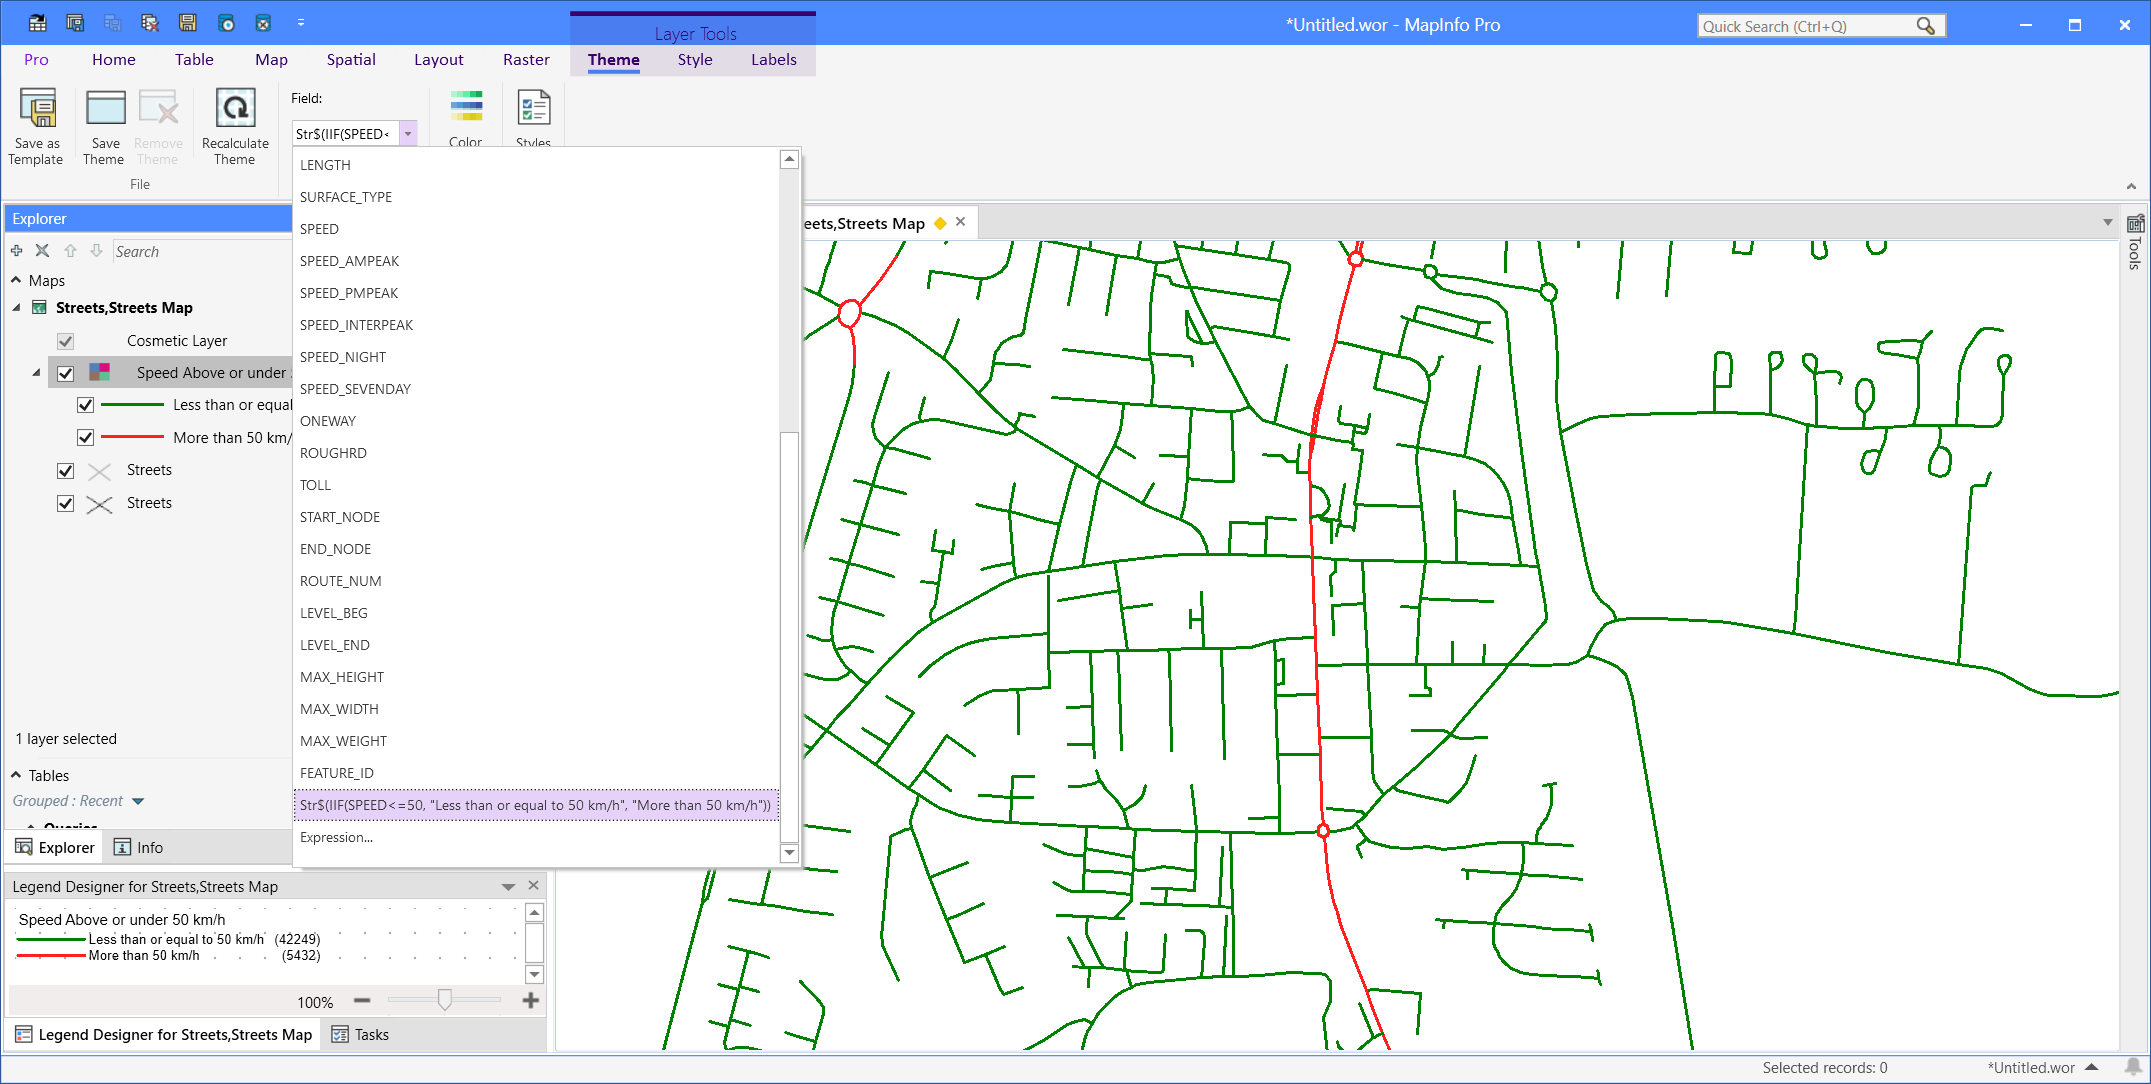Choose the Expression... list entry
Screen dimensions: 2151x1084
point(336,838)
